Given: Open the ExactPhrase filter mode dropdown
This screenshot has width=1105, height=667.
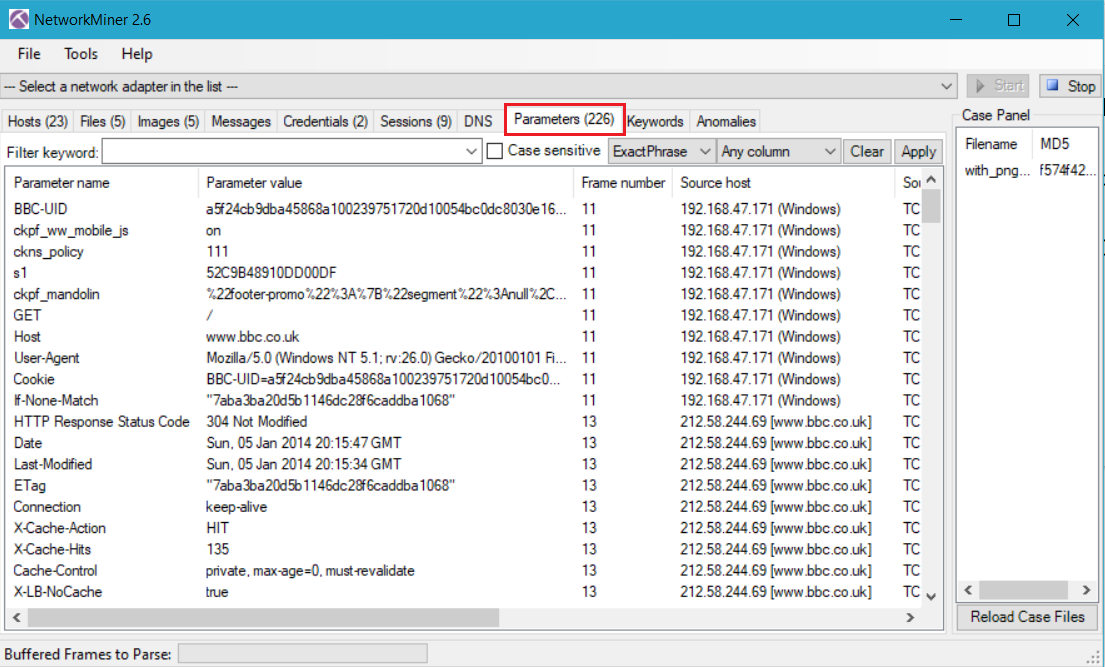Looking at the screenshot, I should [661, 151].
